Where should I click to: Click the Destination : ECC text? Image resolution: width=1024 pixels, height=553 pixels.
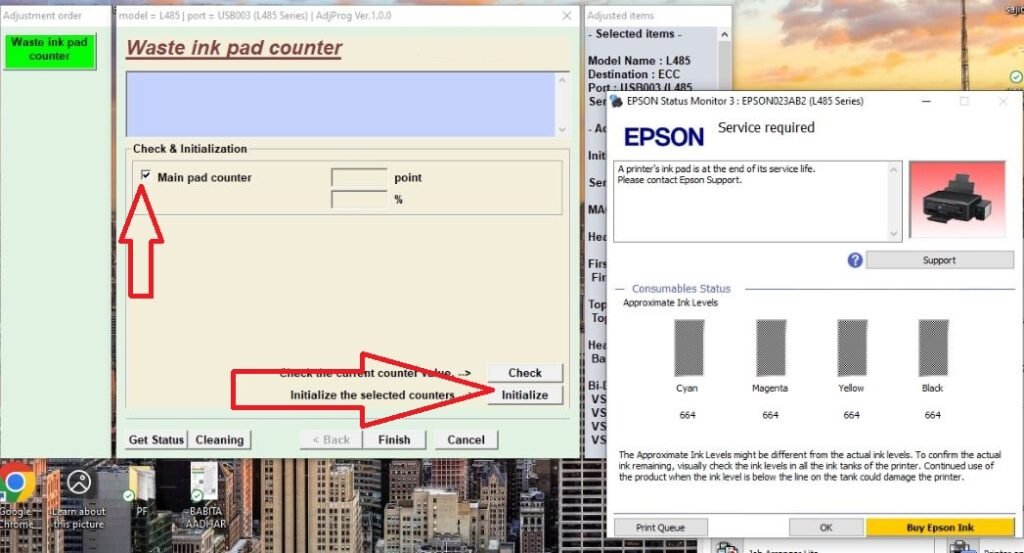pyautogui.click(x=633, y=74)
